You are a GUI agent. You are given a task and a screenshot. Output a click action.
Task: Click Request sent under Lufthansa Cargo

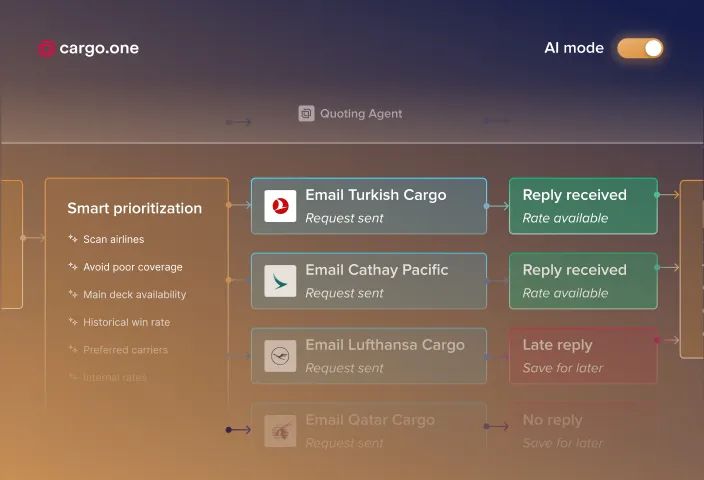pos(344,368)
